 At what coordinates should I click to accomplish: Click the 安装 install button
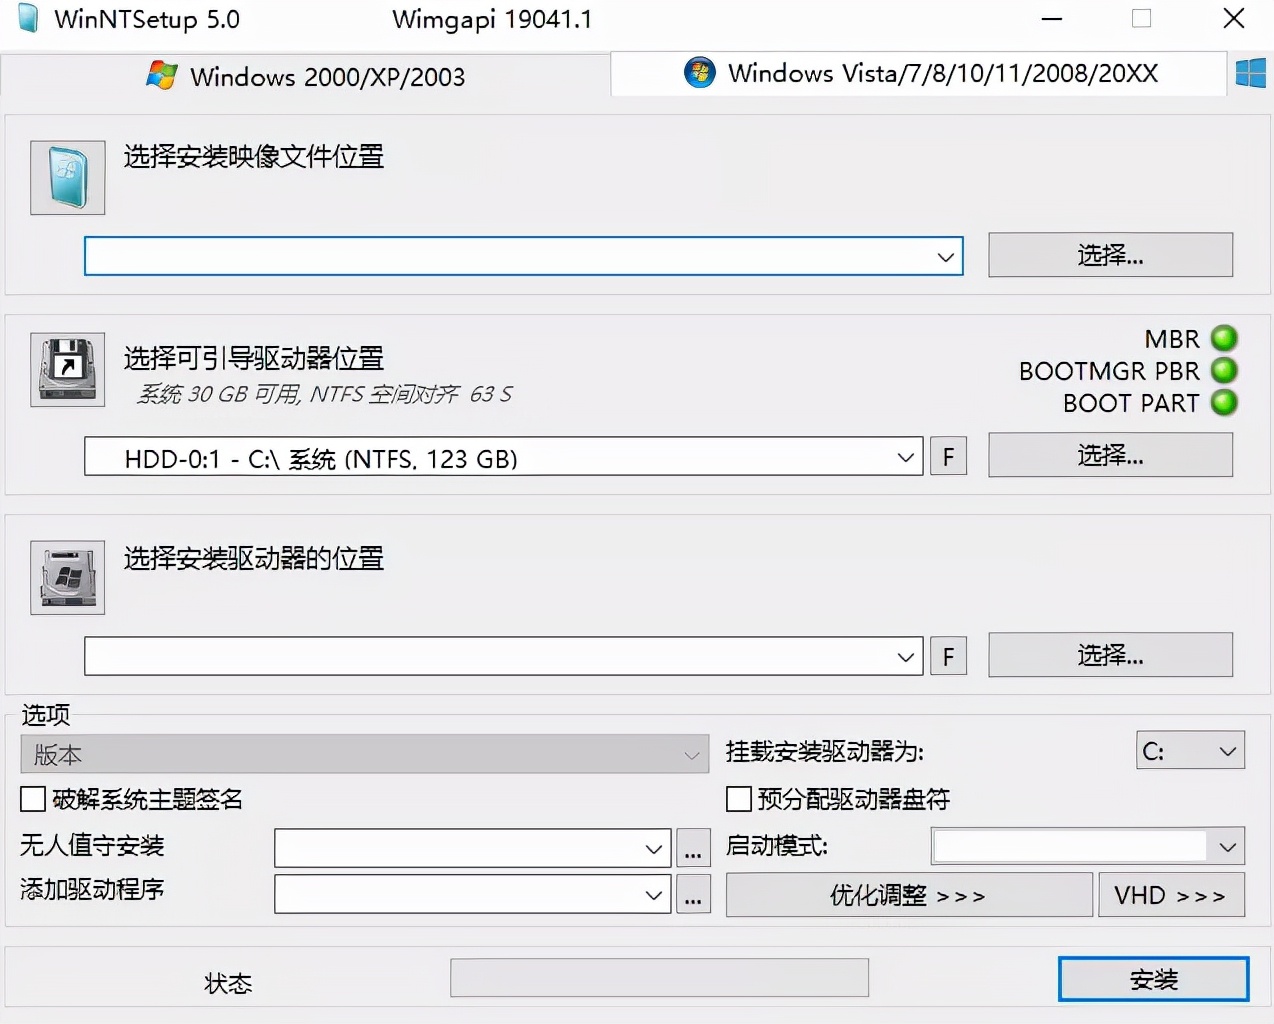1154,979
